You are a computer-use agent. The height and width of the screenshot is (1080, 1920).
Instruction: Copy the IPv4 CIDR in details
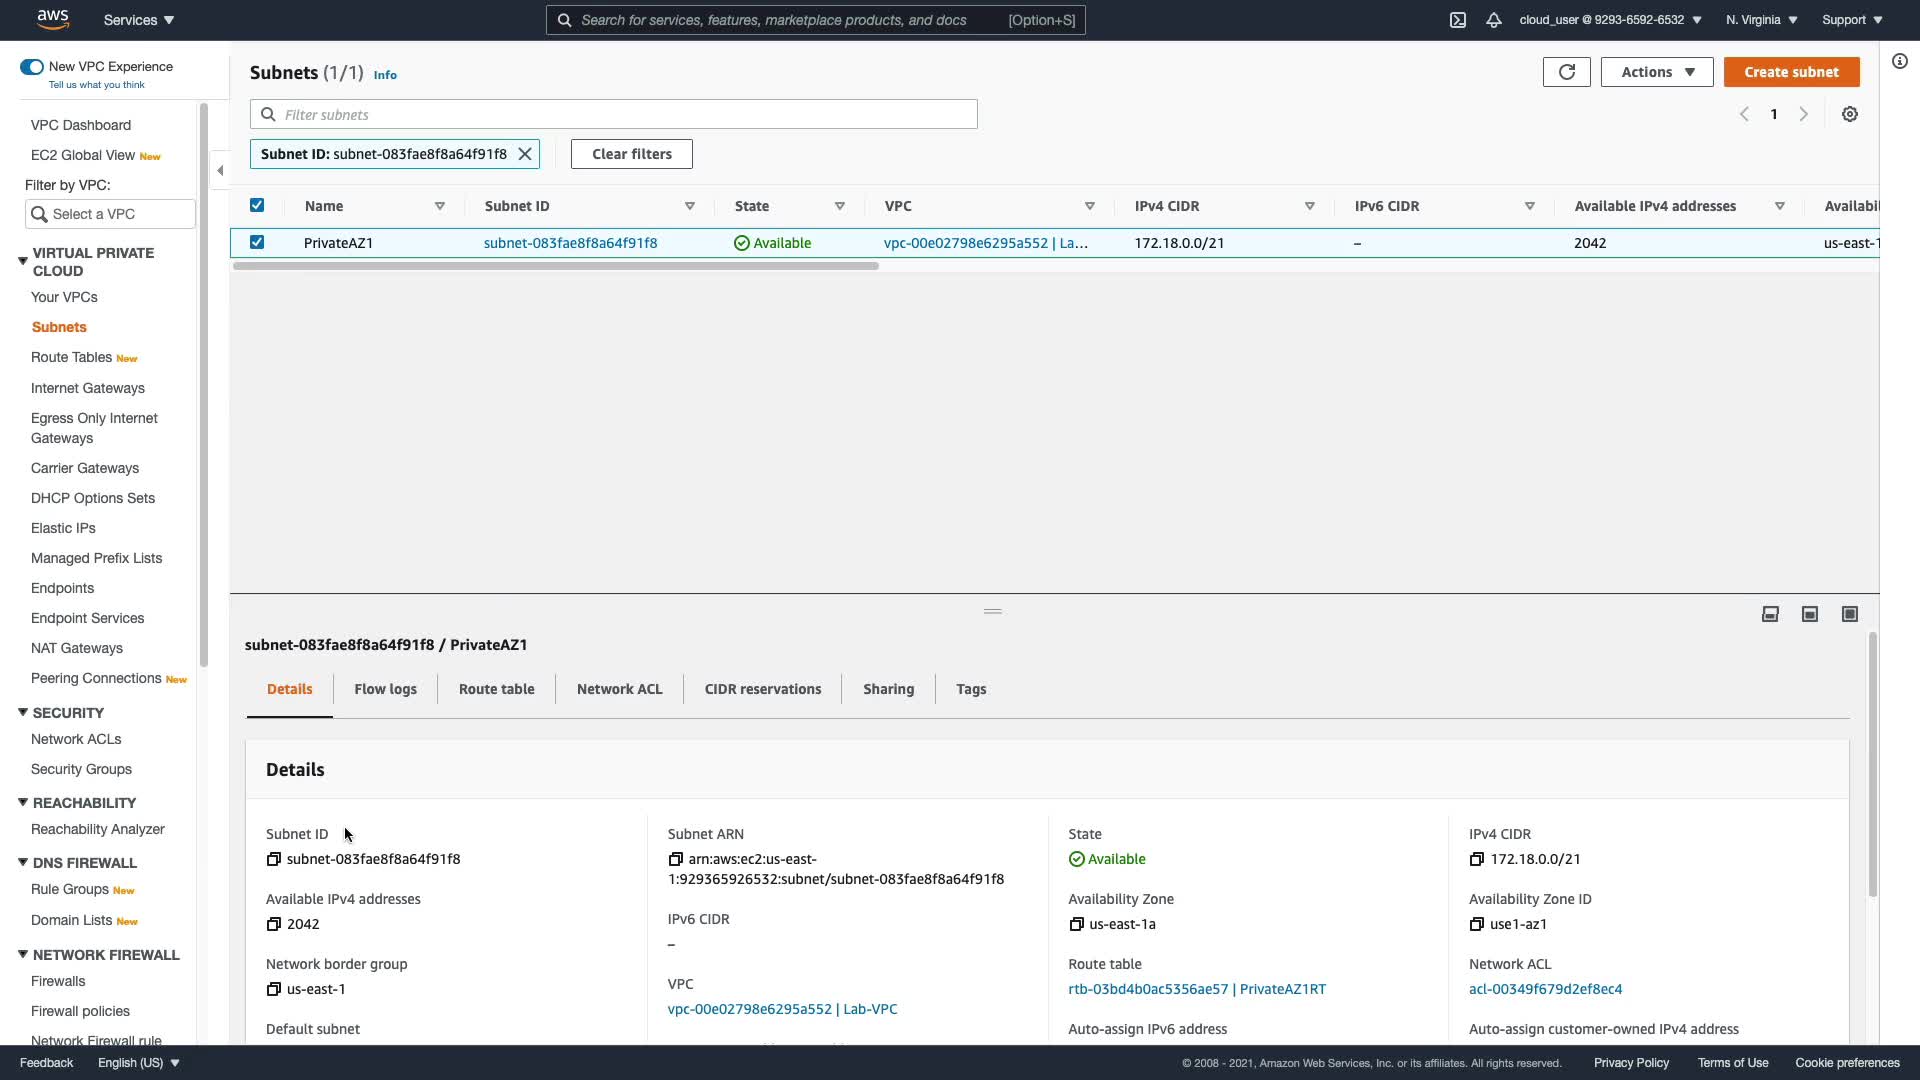(1477, 859)
